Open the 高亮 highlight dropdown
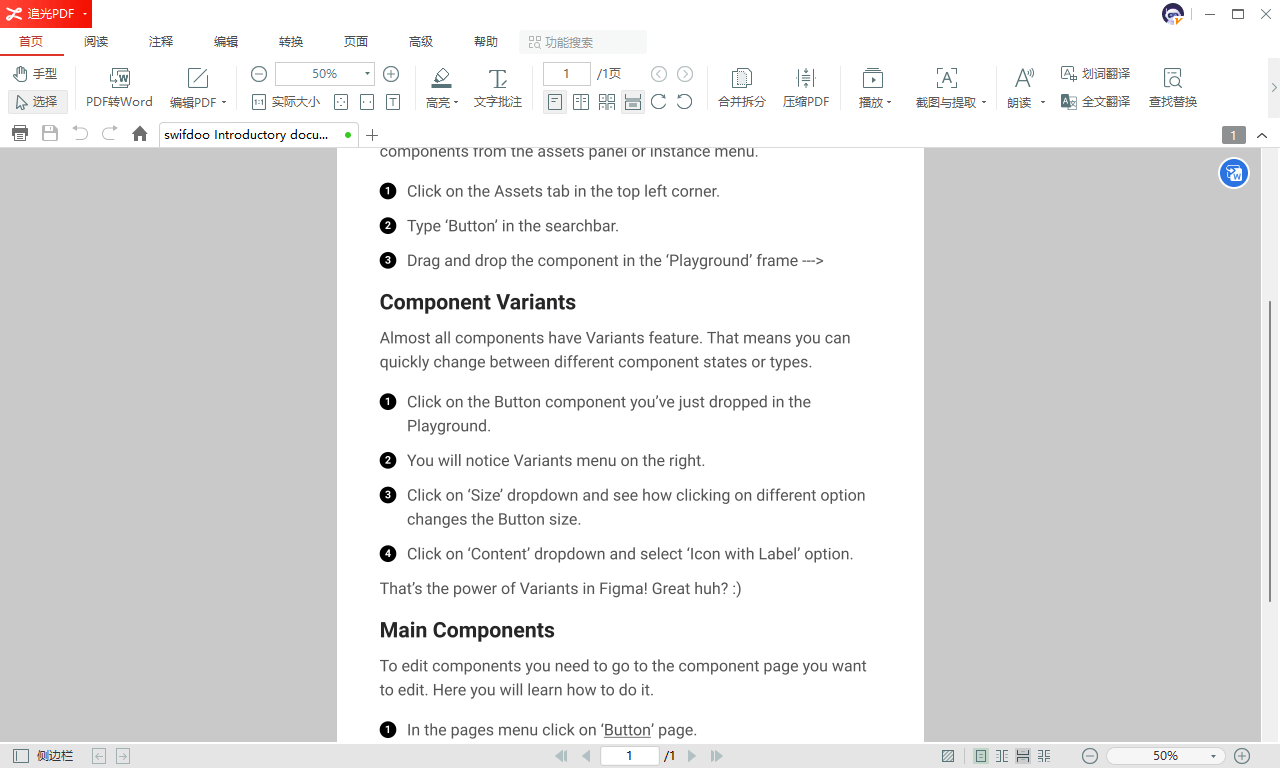 coord(456,103)
